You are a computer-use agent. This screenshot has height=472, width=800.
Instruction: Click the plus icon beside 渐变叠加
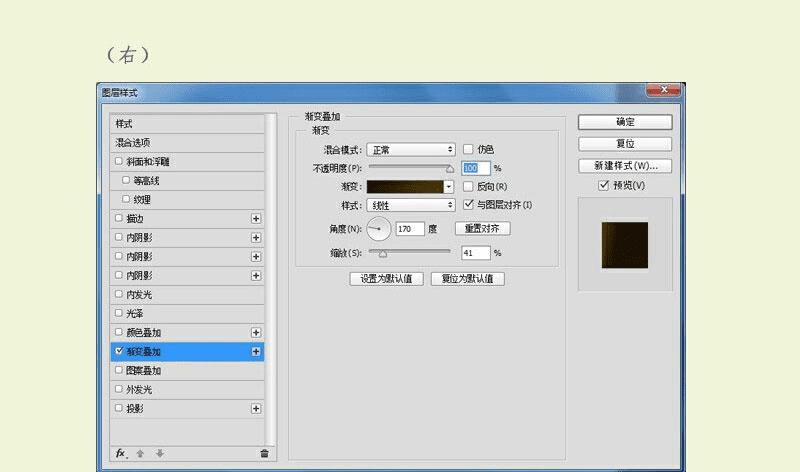click(256, 352)
